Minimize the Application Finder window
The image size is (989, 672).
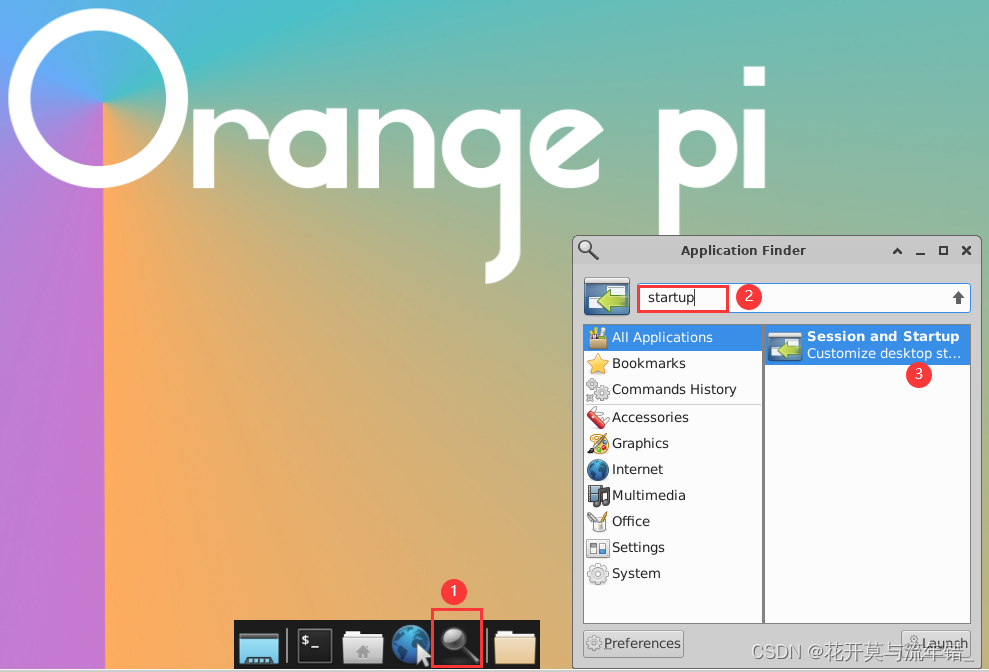(x=920, y=251)
